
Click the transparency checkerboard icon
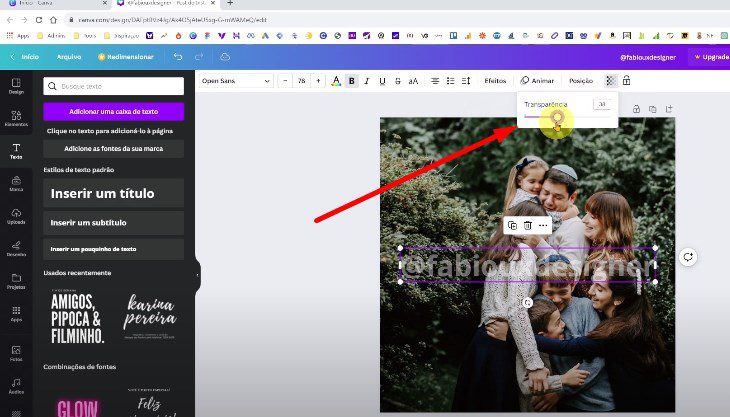pos(610,81)
